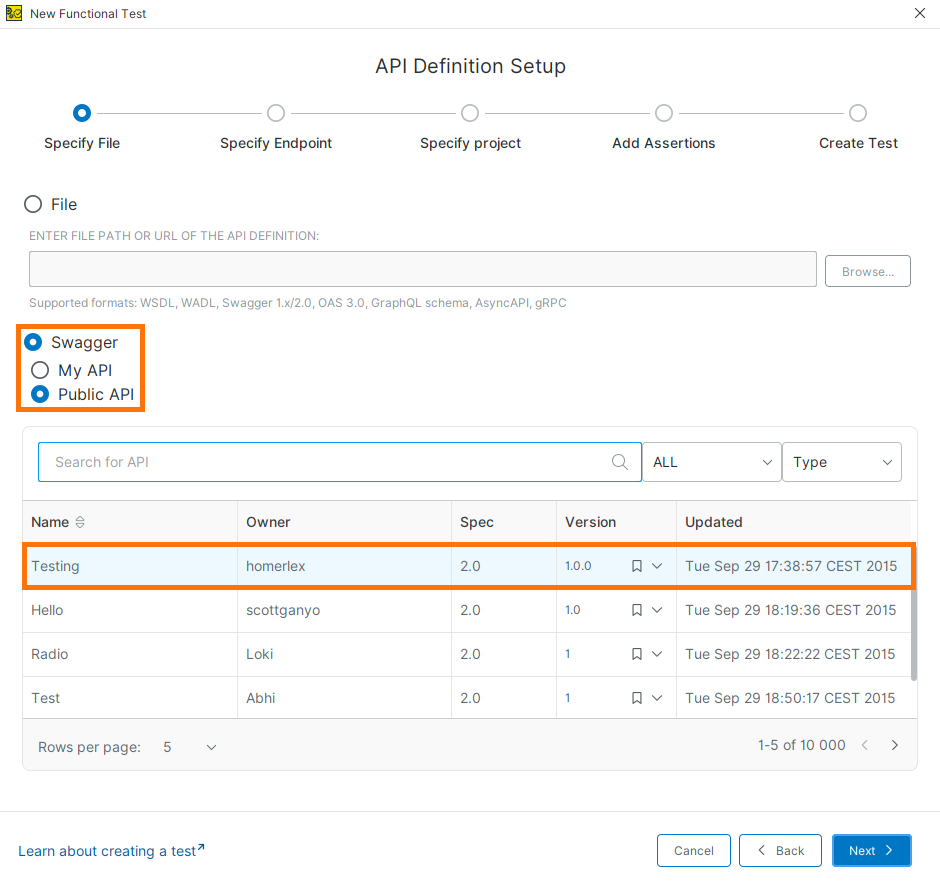Viewport: 940px width, 886px height.
Task: Click updated date 18:19:36 CEST 2015
Action: 791,610
